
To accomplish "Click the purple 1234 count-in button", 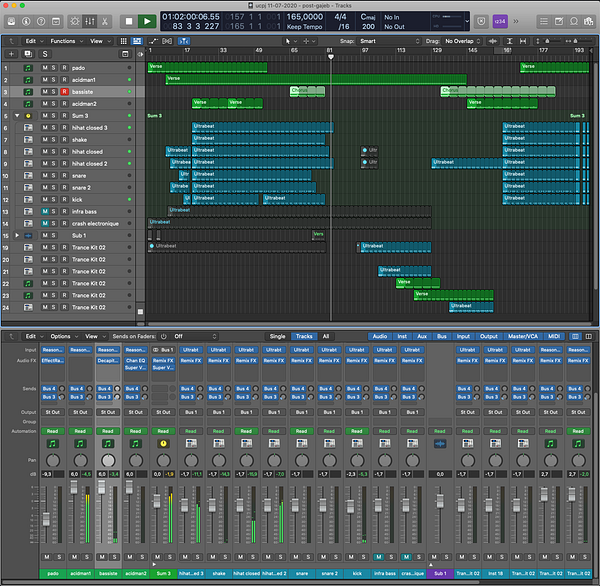I will pyautogui.click(x=499, y=20).
